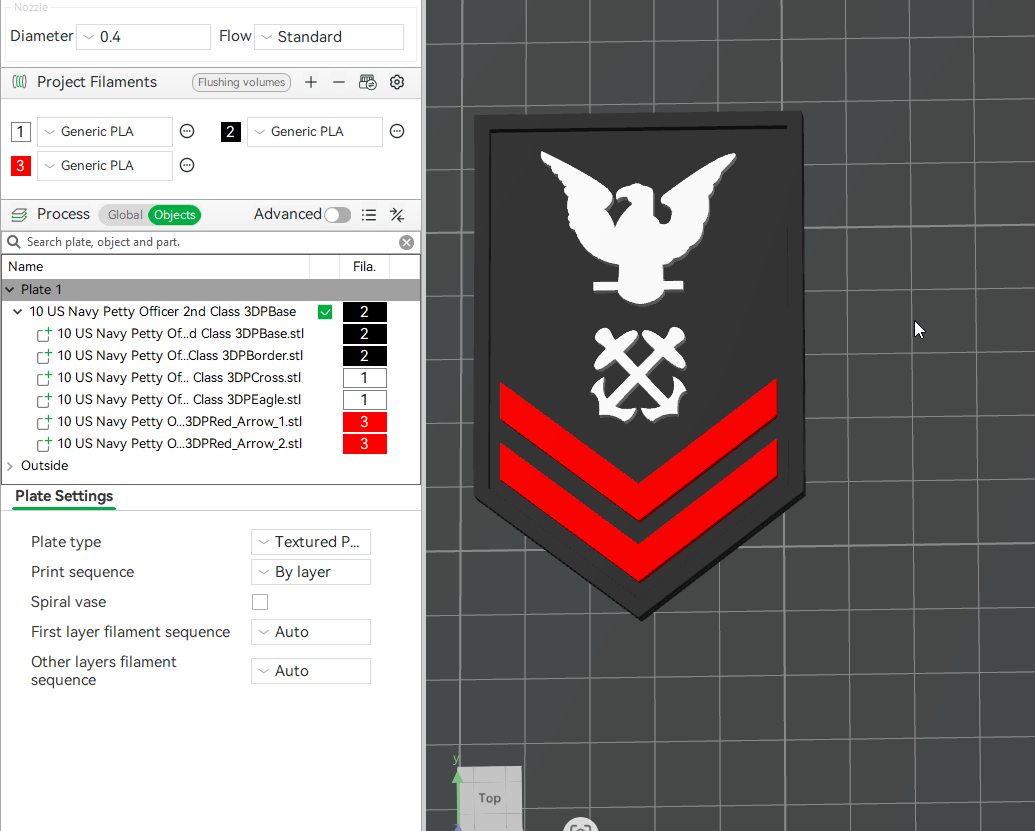Click the customize process settings icon
Screen dimensions: 1035x831
point(397,214)
